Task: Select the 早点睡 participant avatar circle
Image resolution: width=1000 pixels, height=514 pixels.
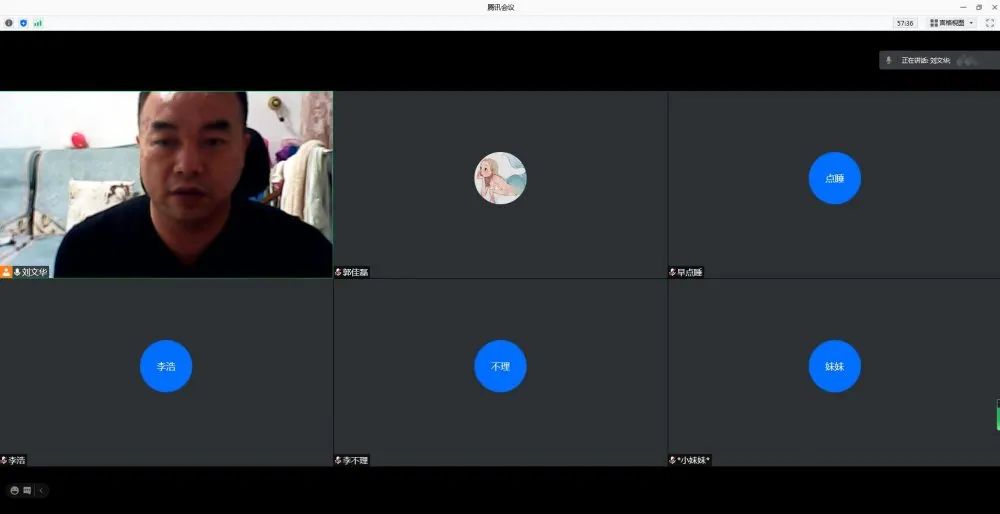Action: tap(834, 178)
